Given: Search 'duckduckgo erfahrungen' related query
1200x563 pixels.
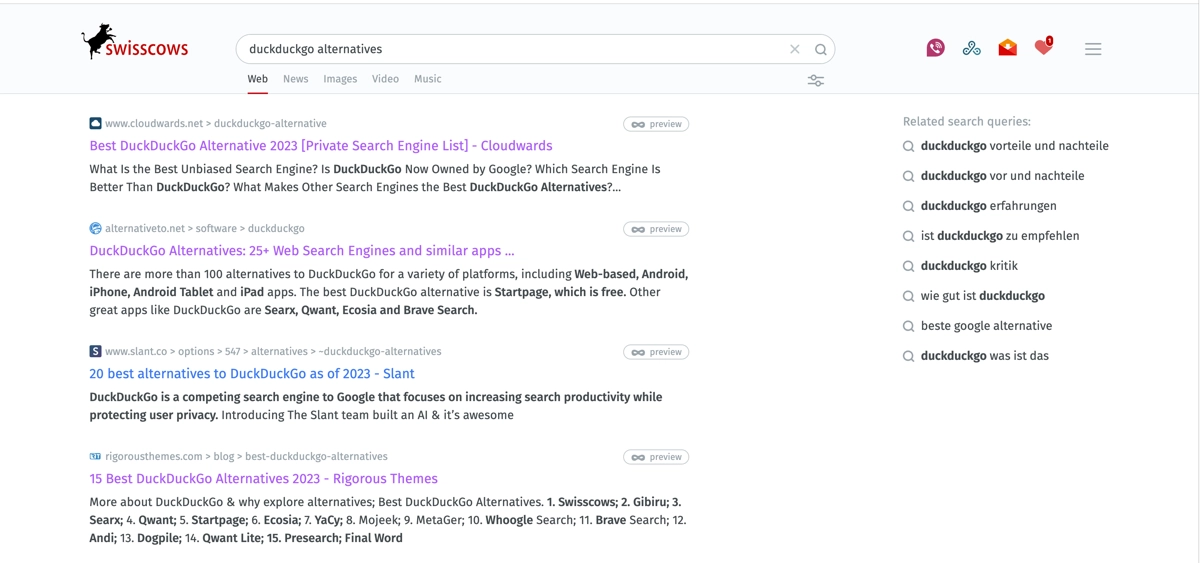Looking at the screenshot, I should (988, 206).
